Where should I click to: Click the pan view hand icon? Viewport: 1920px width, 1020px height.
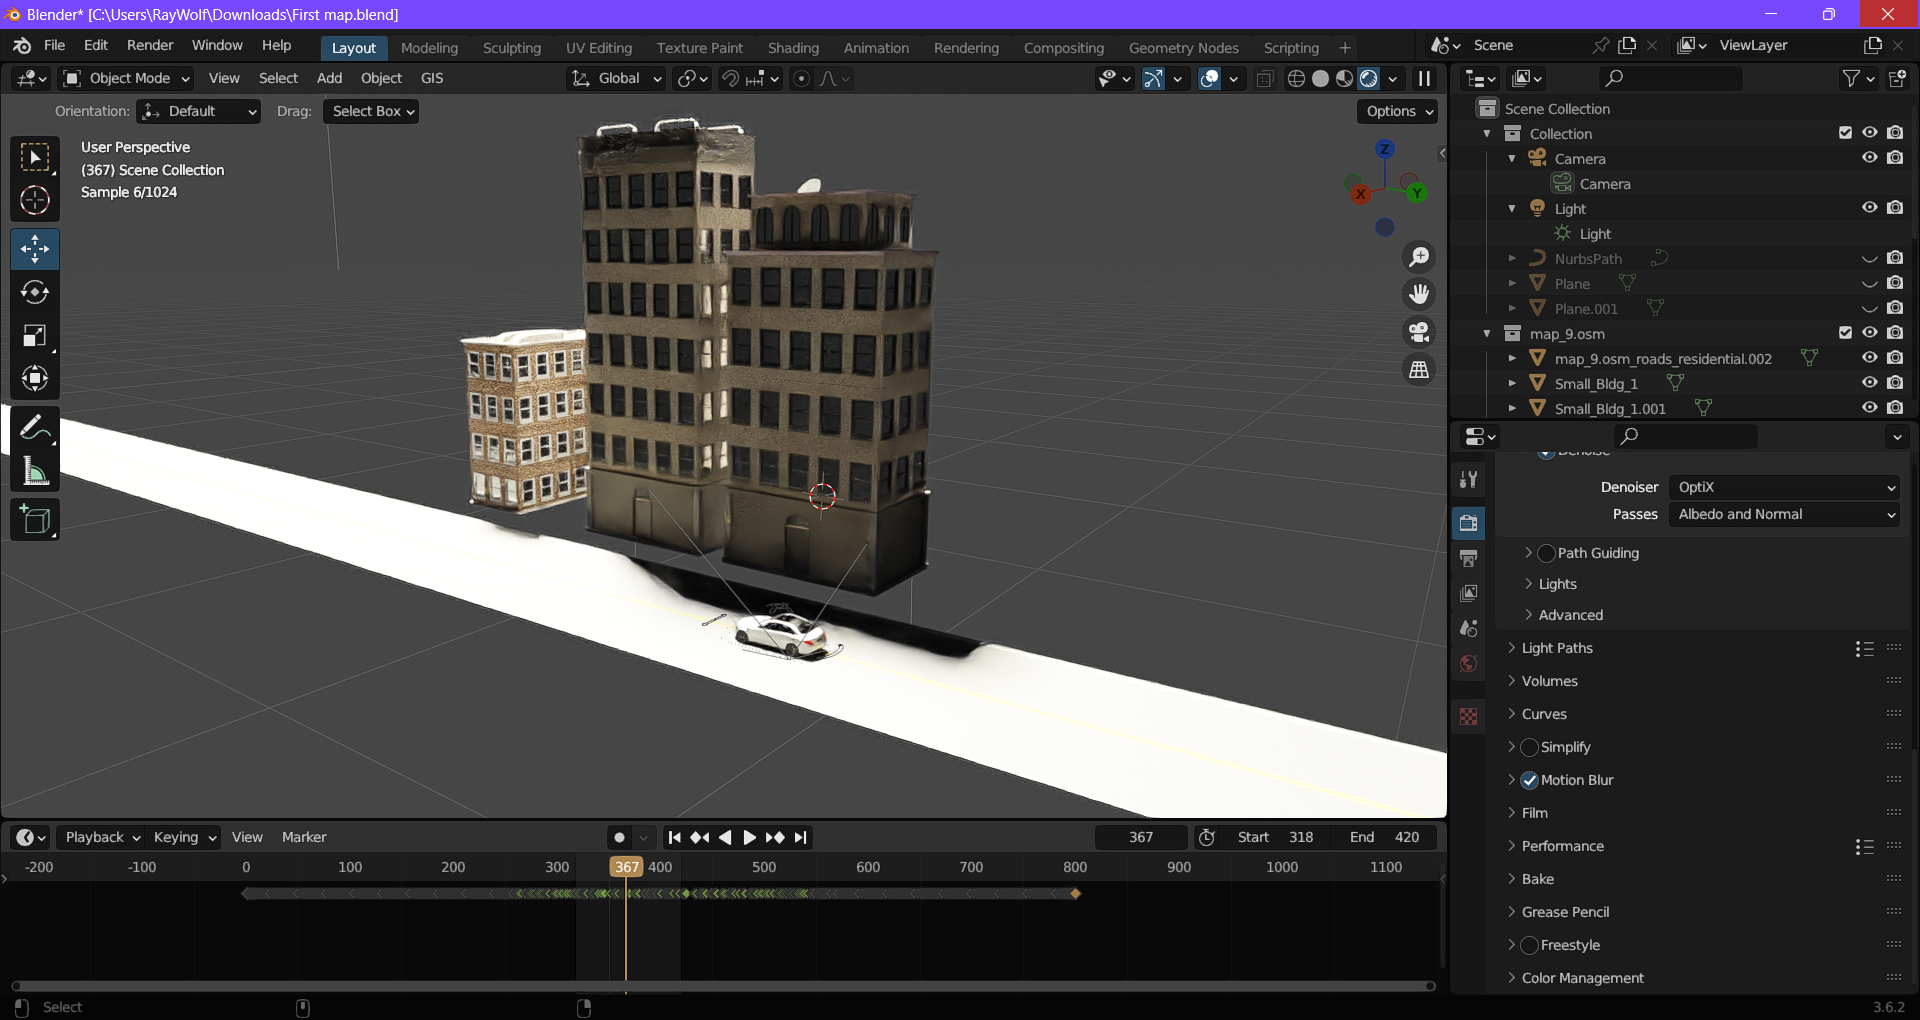1419,294
